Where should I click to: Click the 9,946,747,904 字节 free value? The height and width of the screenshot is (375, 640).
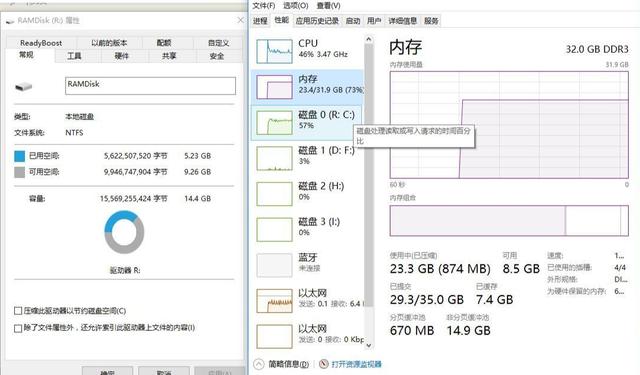click(136, 172)
